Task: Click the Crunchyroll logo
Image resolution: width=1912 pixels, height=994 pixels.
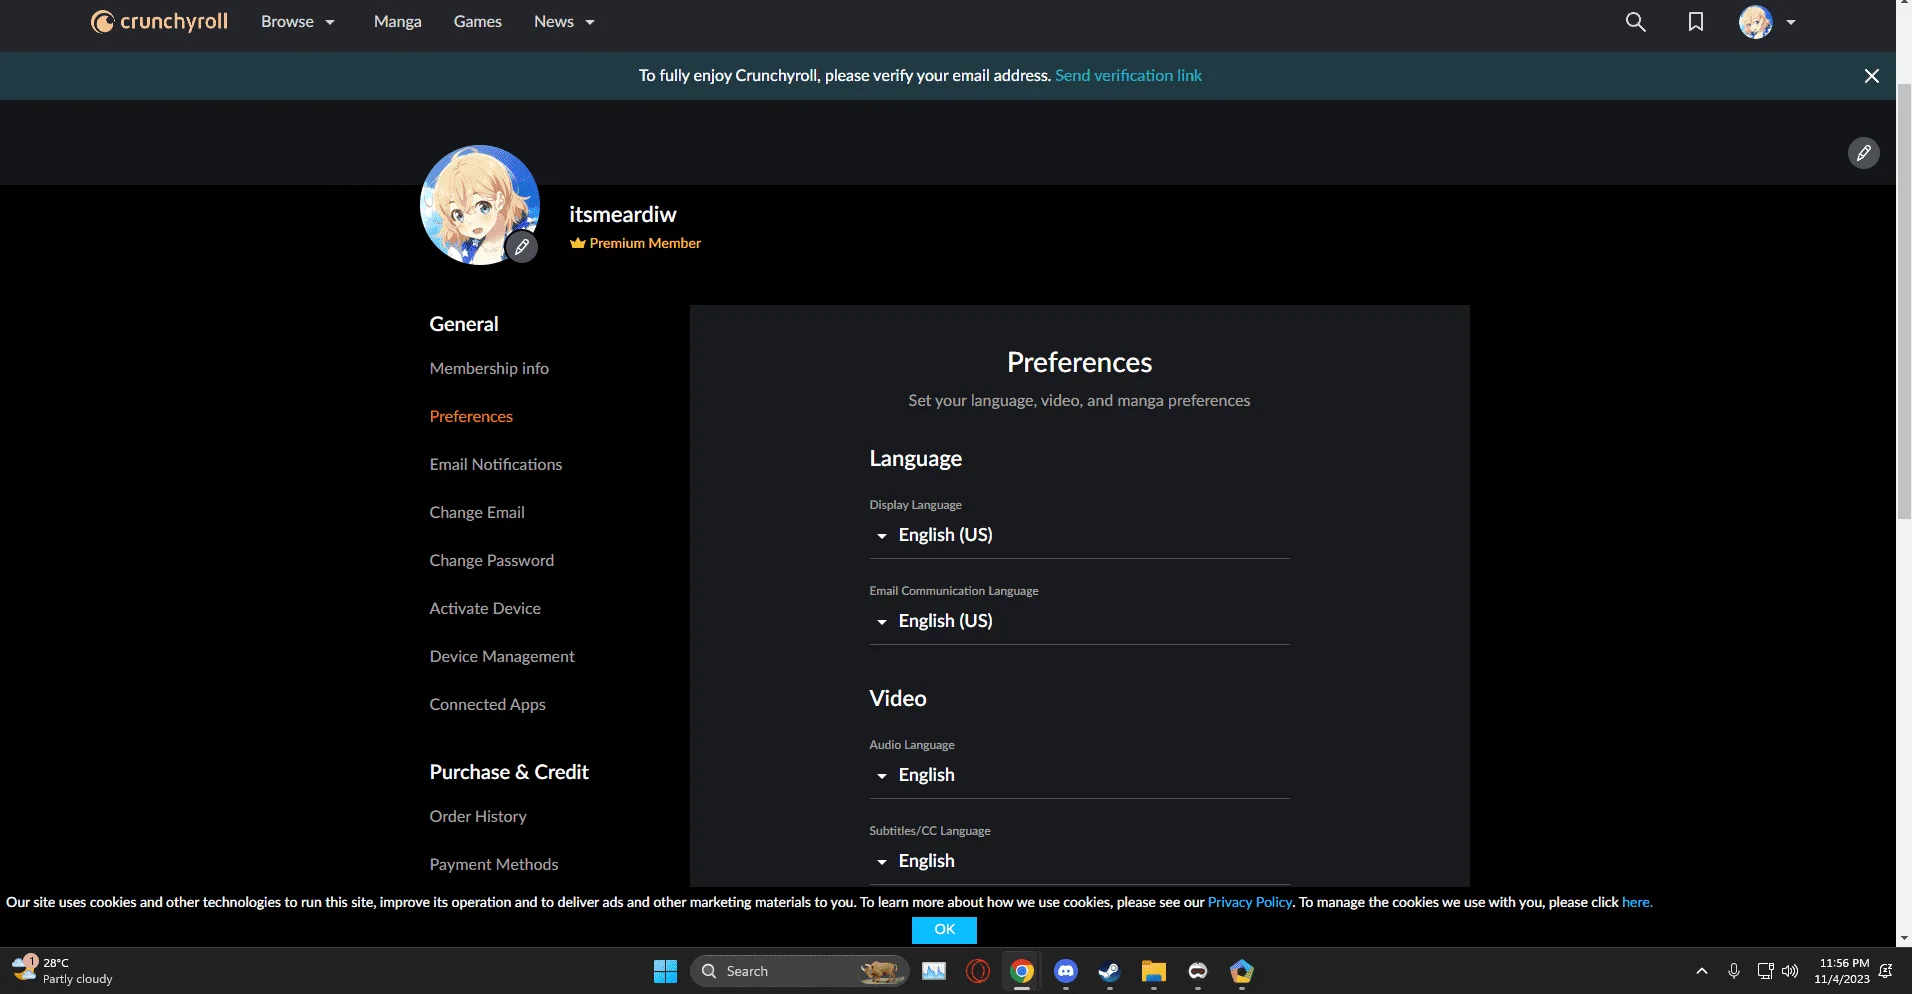Action: pos(159,21)
